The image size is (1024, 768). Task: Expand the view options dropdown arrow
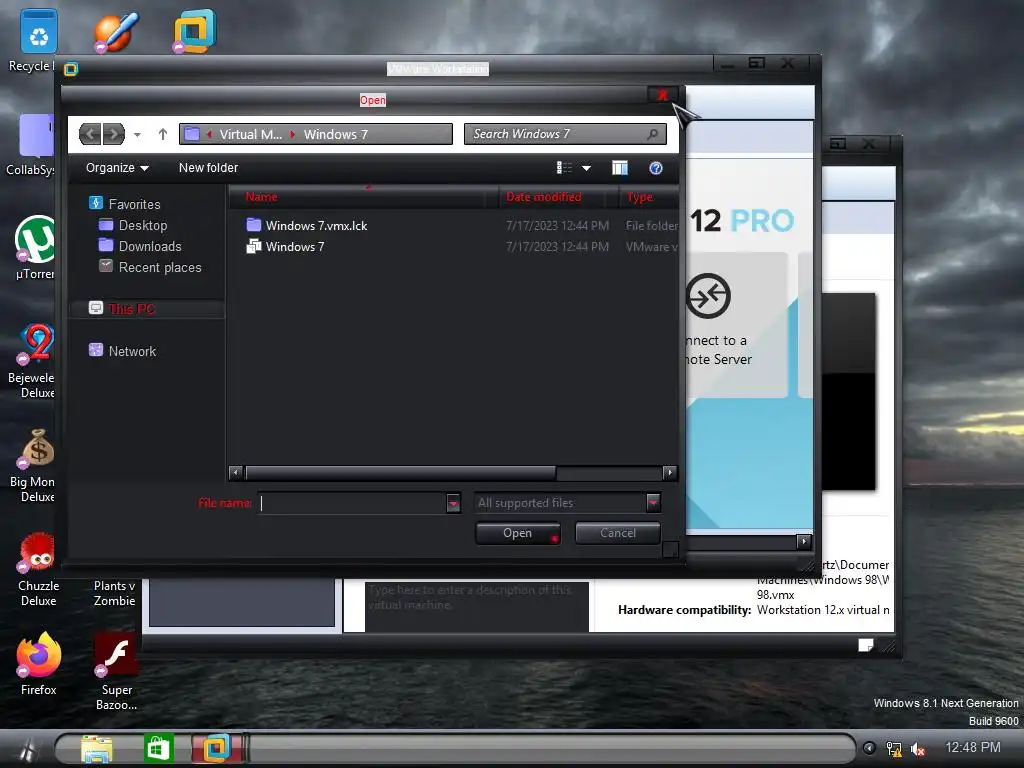click(x=586, y=168)
